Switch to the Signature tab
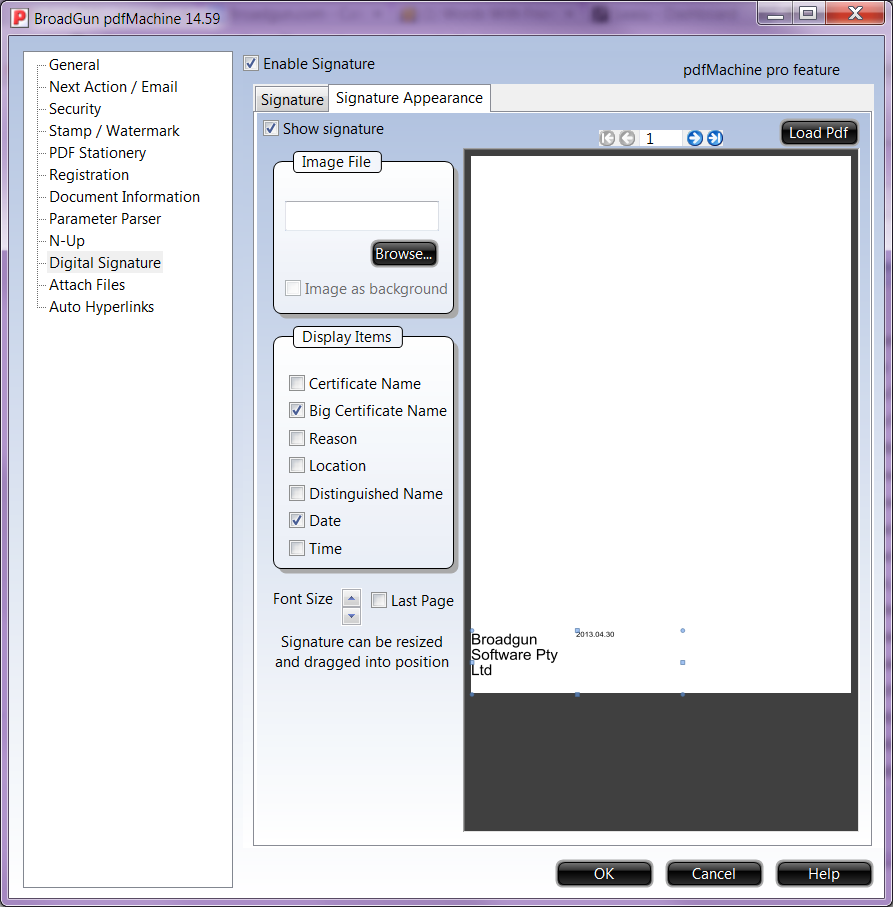This screenshot has width=893, height=907. [x=292, y=100]
